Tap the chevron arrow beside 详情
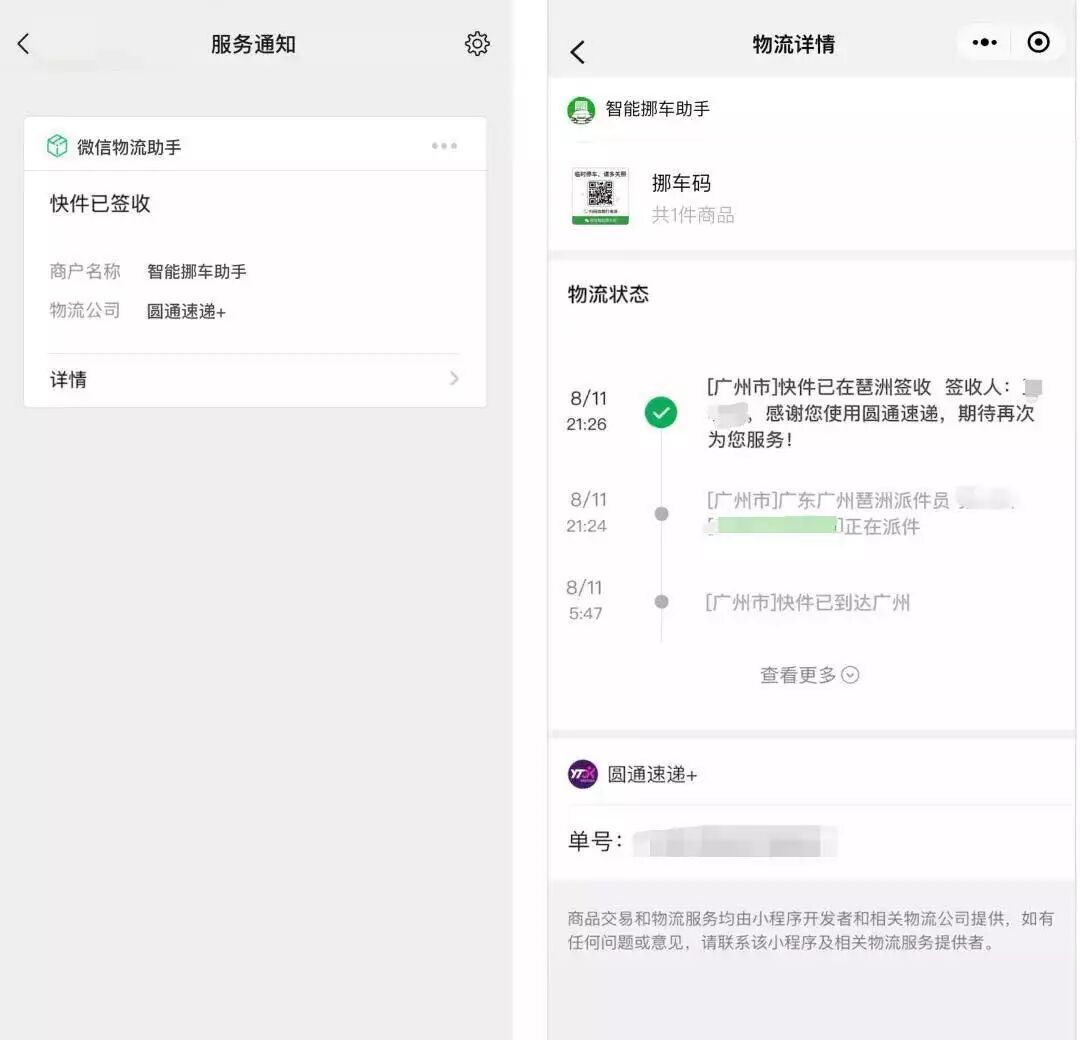Viewport: 1080px width, 1040px height. pos(454,378)
